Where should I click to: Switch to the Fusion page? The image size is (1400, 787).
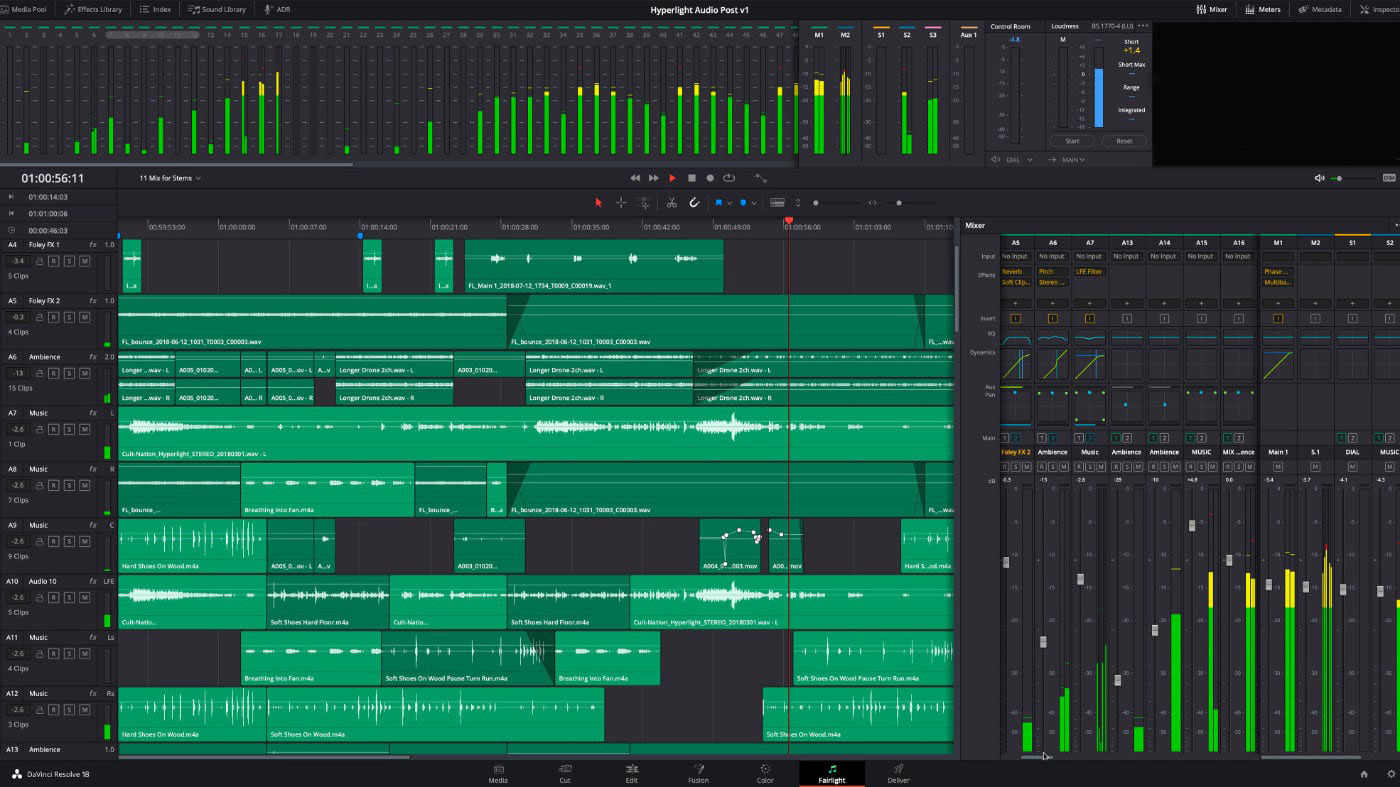698,773
